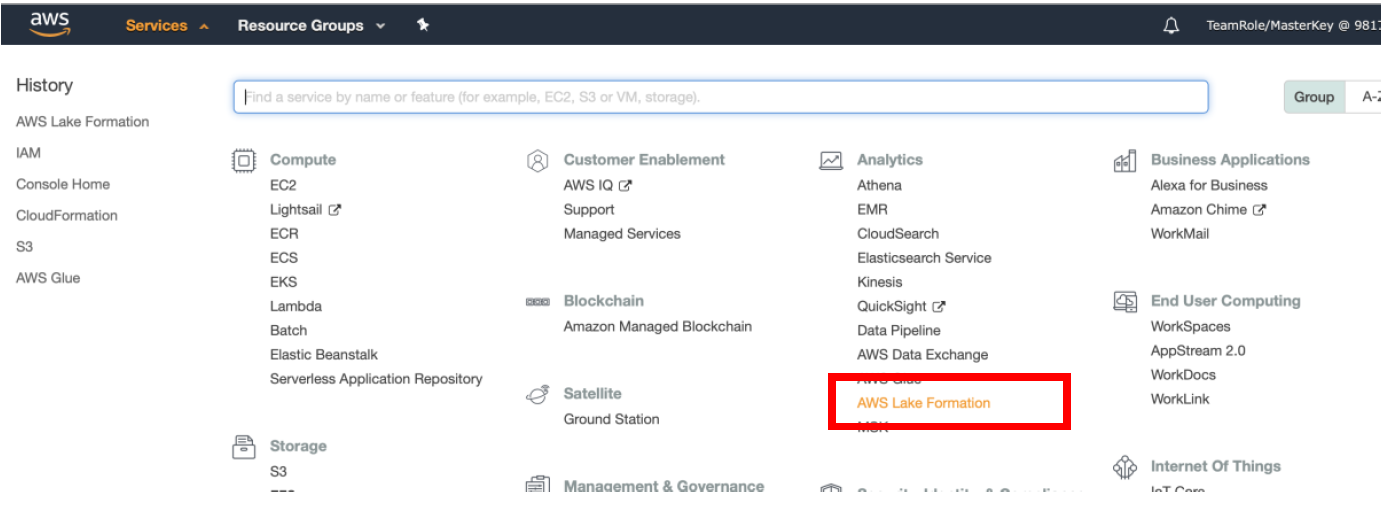Open Lambda under Compute

click(x=296, y=306)
